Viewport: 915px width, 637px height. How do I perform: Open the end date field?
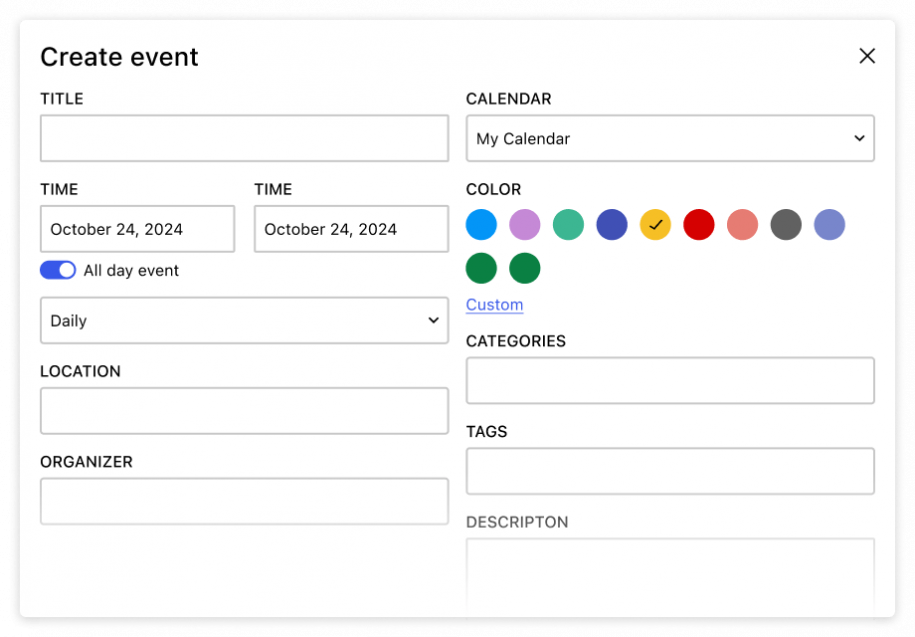point(351,229)
